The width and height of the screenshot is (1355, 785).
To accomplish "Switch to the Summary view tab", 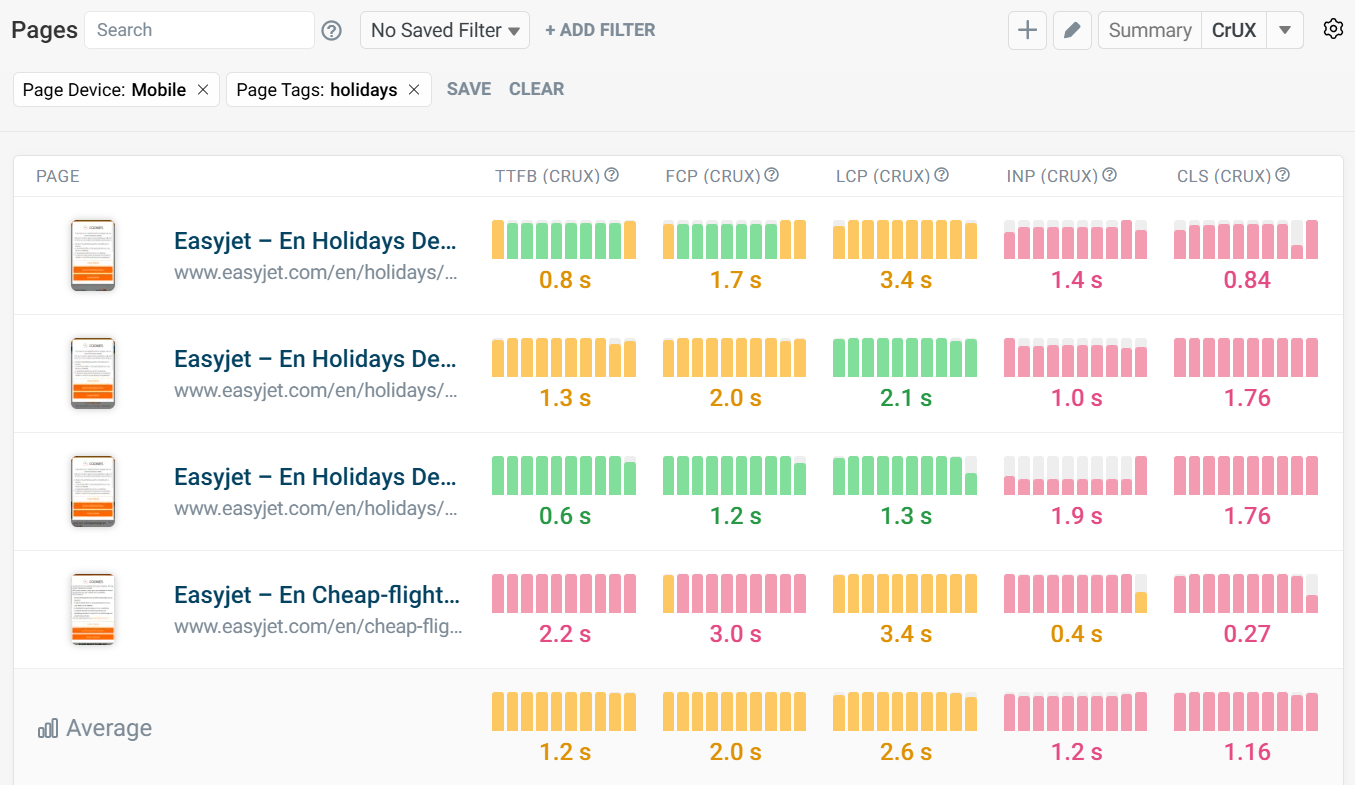I will pyautogui.click(x=1149, y=30).
